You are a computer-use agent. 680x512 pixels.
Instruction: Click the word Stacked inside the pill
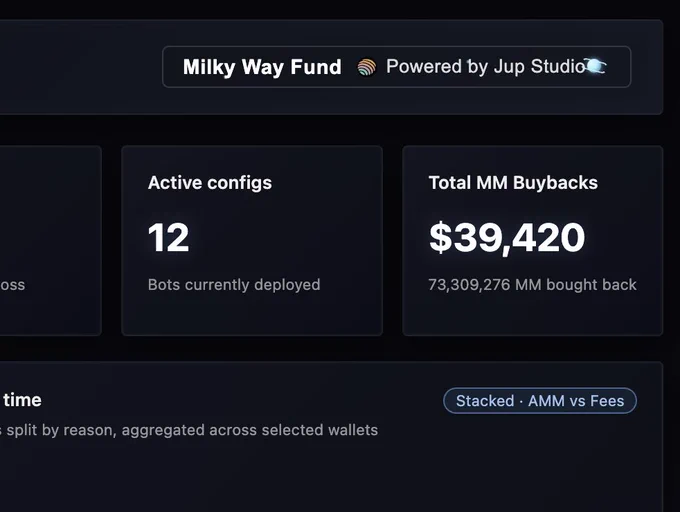click(x=485, y=401)
